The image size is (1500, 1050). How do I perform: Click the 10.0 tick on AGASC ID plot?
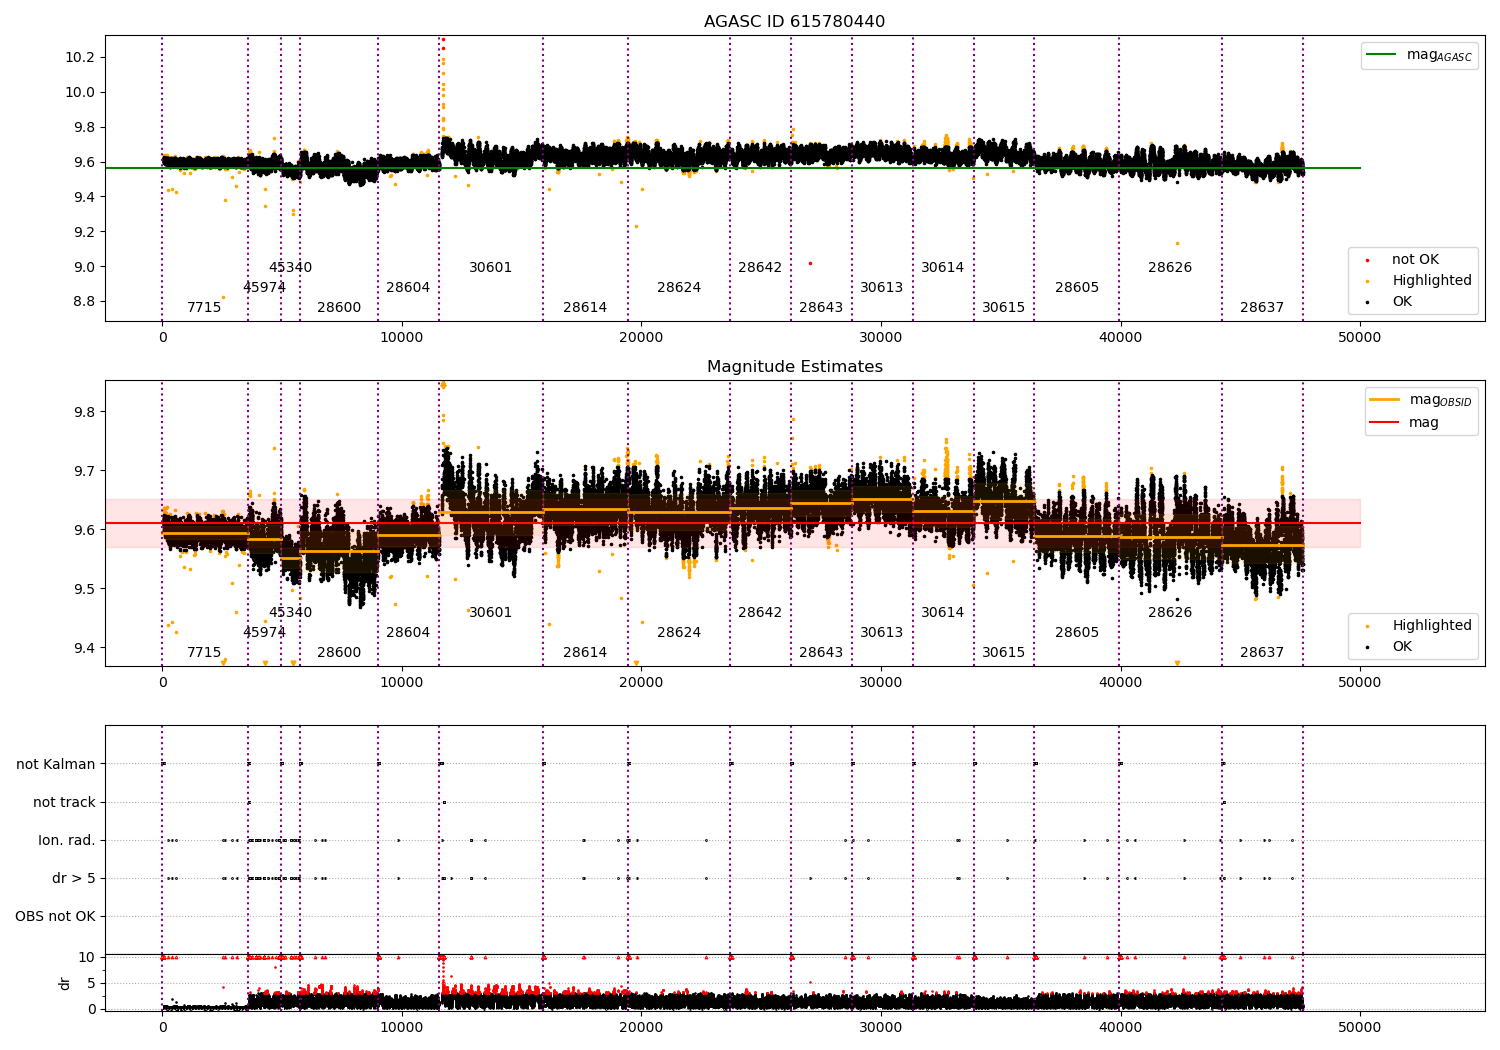(x=80, y=92)
